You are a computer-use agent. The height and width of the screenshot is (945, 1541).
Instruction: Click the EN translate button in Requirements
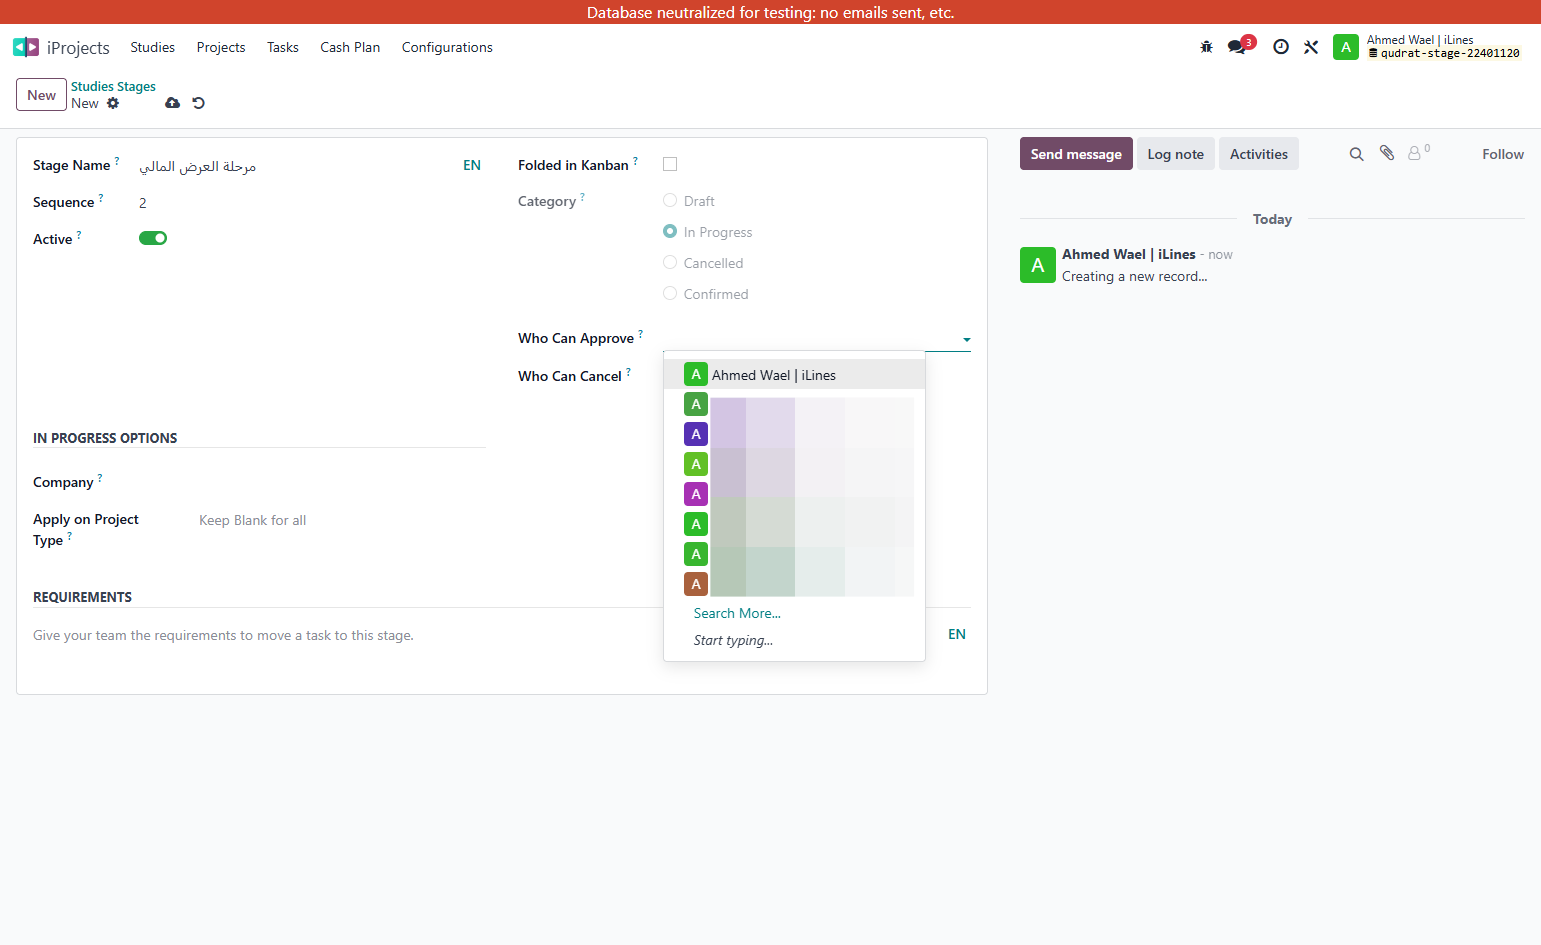click(x=957, y=634)
